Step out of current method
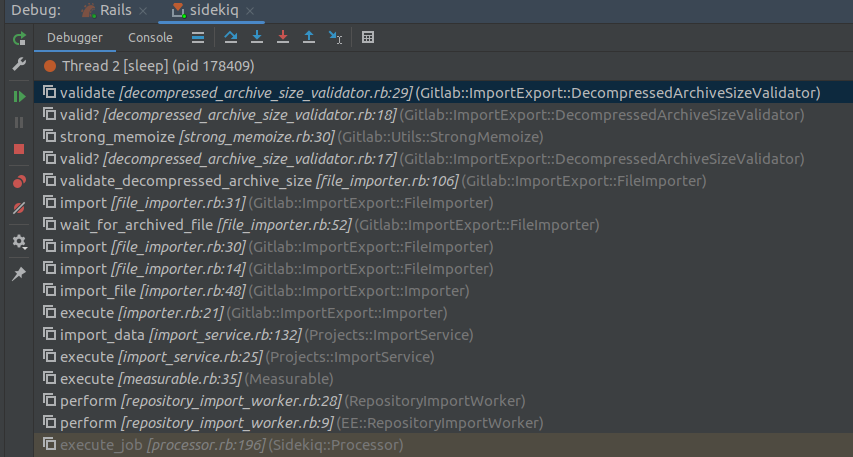Screen dimensions: 853x457 (309, 37)
